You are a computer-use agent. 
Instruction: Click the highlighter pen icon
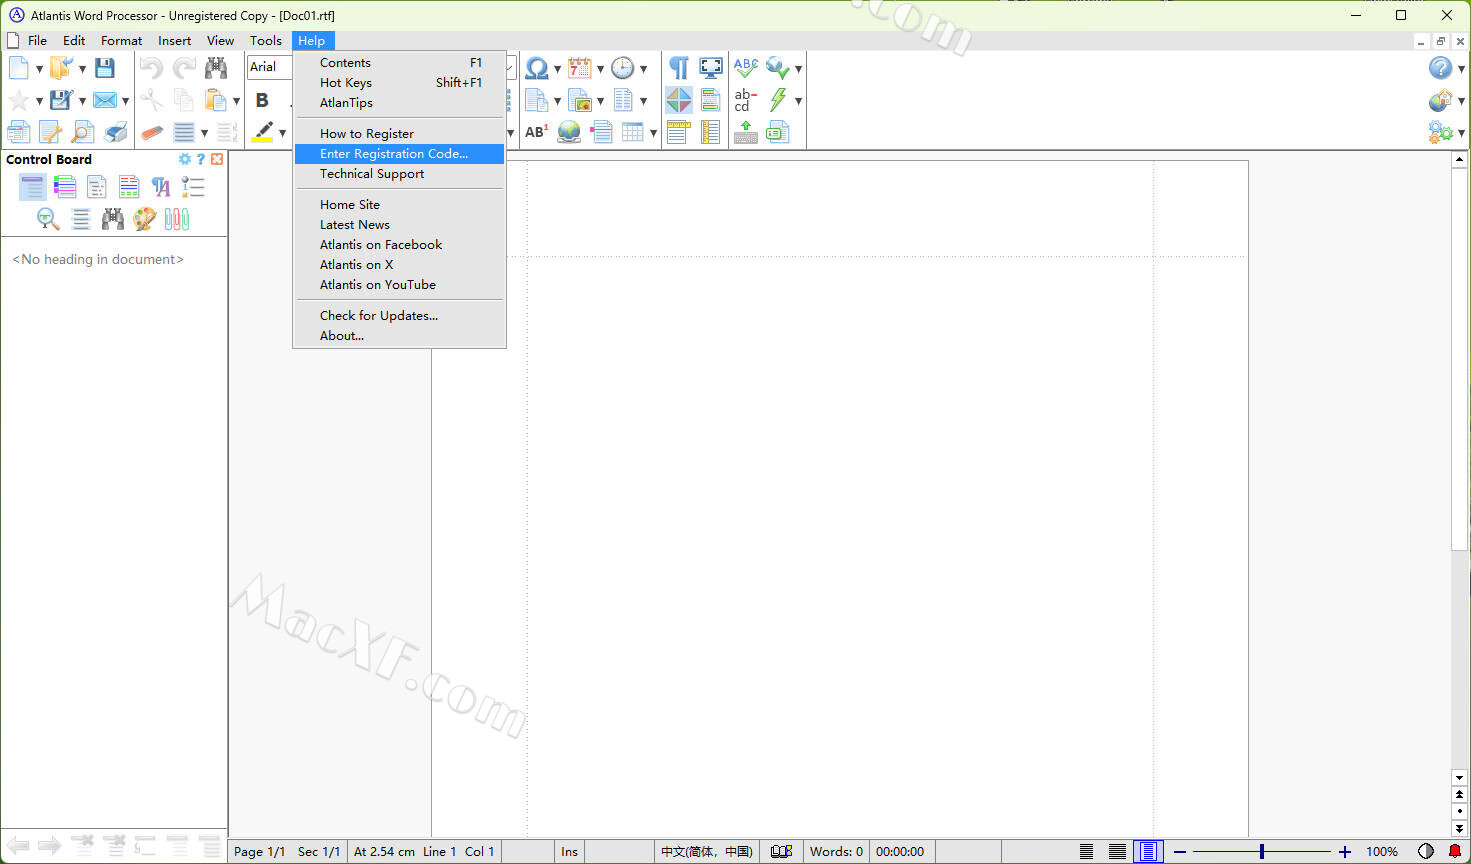[263, 132]
